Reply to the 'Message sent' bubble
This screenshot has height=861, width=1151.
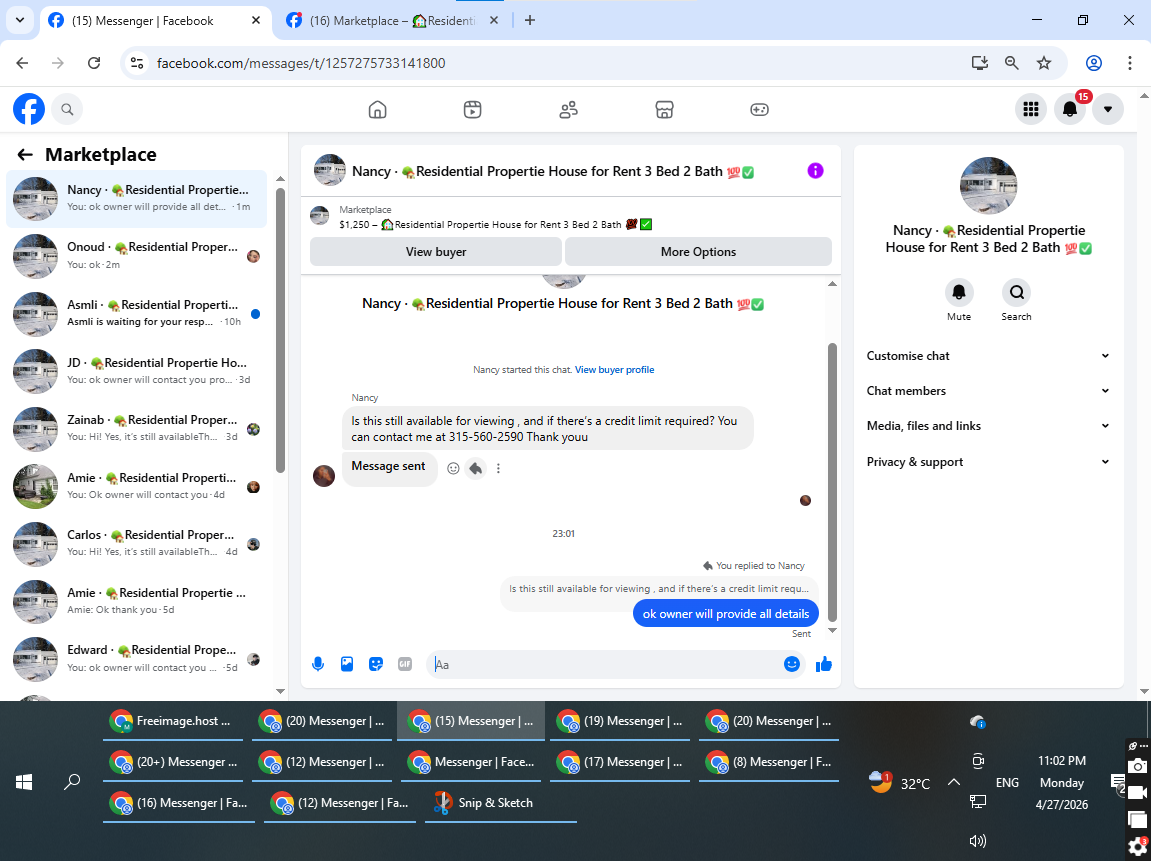point(476,468)
